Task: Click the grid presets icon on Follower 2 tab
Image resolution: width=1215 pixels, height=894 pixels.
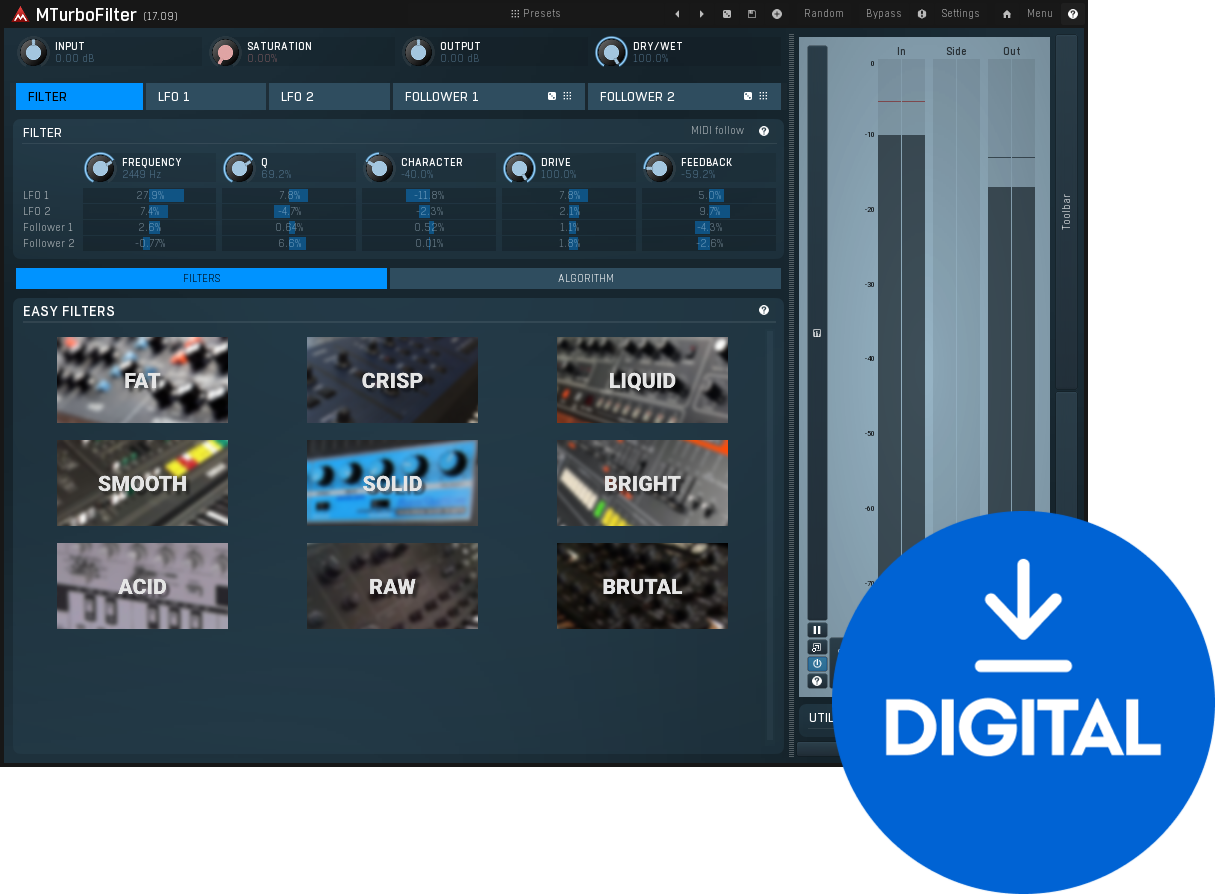Action: pyautogui.click(x=763, y=97)
